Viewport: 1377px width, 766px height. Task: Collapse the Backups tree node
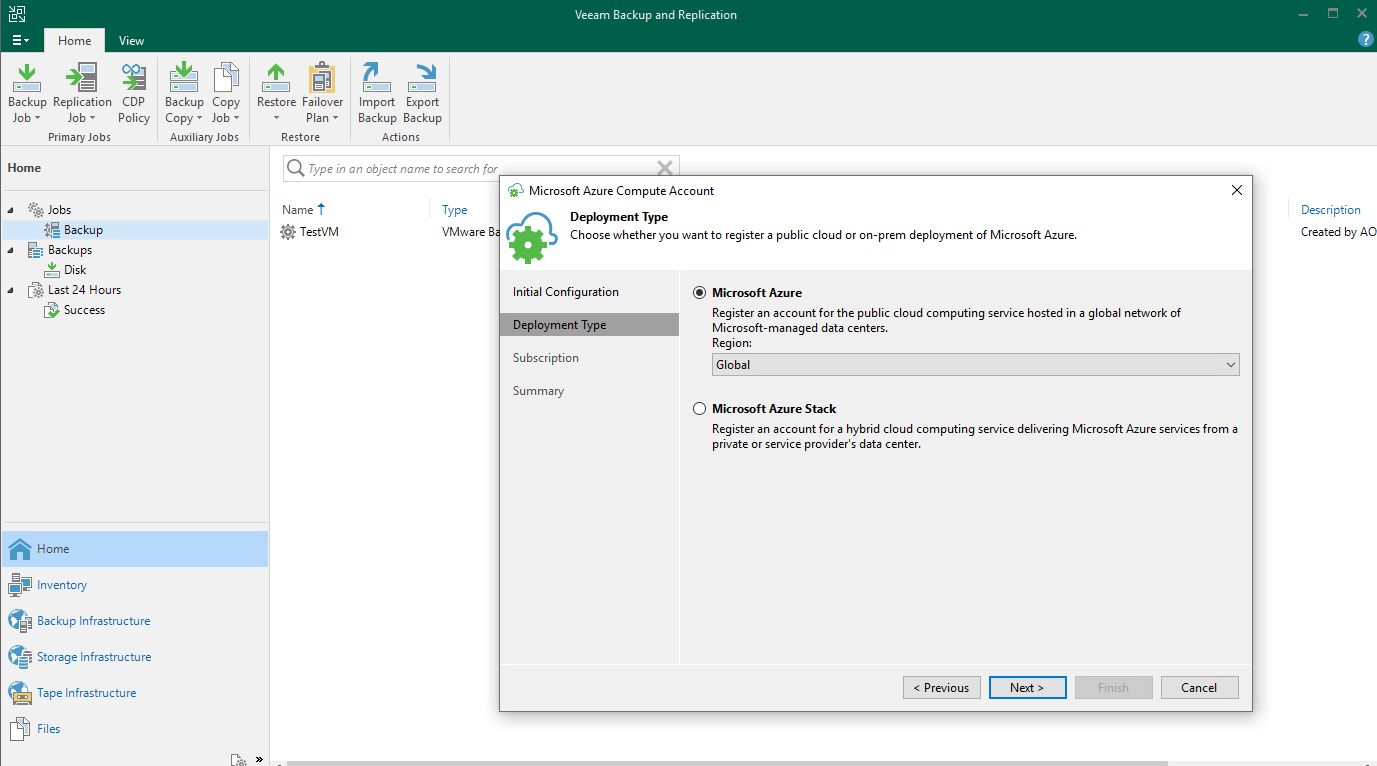click(x=11, y=250)
